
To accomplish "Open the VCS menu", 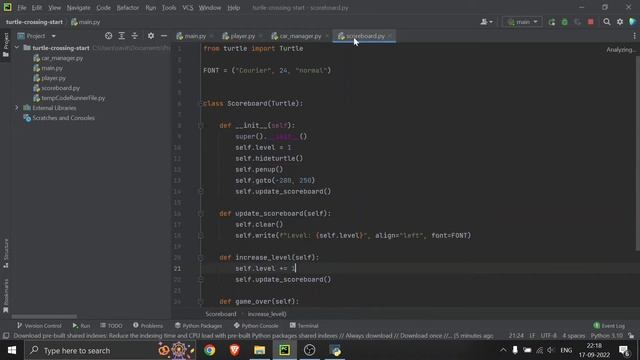I will tap(188, 8).
